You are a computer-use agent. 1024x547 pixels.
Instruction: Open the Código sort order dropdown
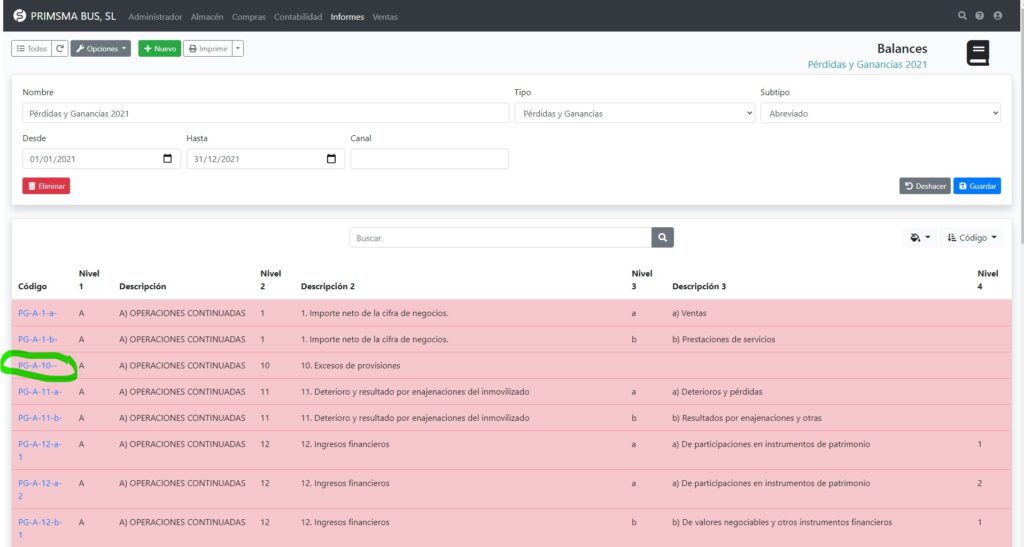[972, 238]
